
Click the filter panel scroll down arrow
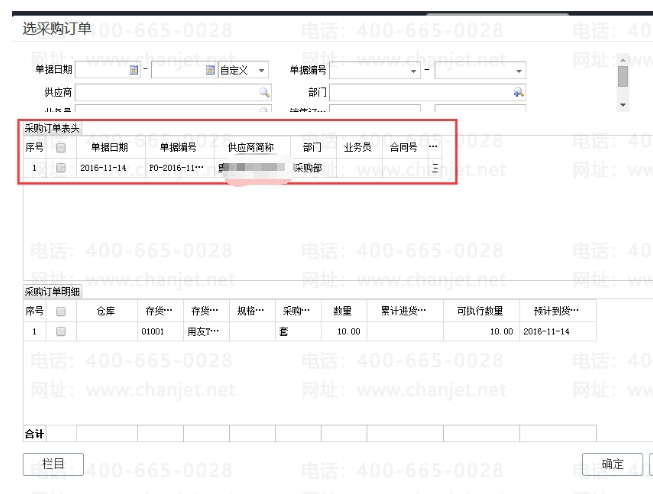623,105
